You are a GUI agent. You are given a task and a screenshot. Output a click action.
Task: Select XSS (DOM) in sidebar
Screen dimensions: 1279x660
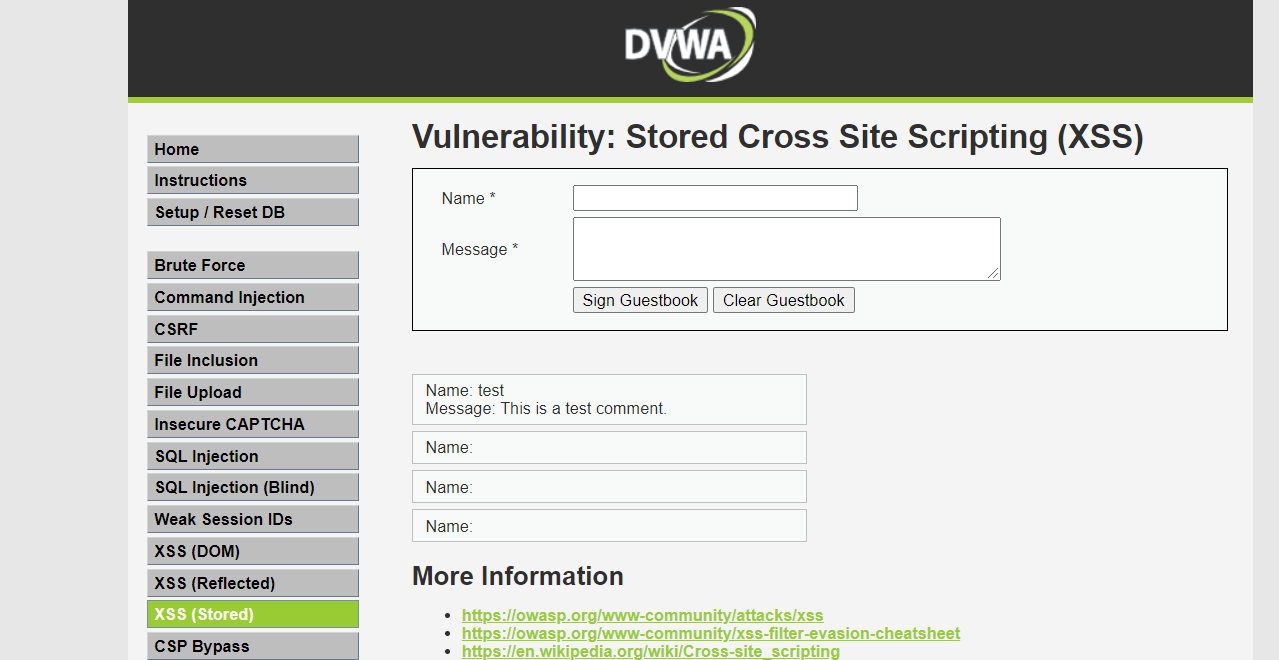point(252,551)
